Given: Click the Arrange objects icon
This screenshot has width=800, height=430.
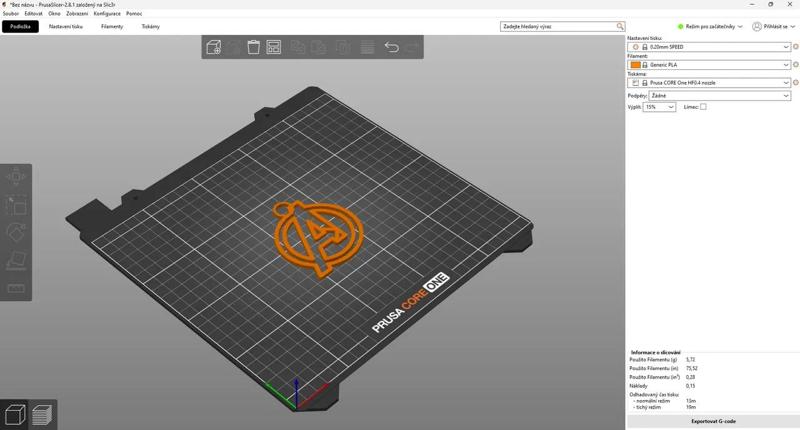Looking at the screenshot, I should (x=273, y=47).
